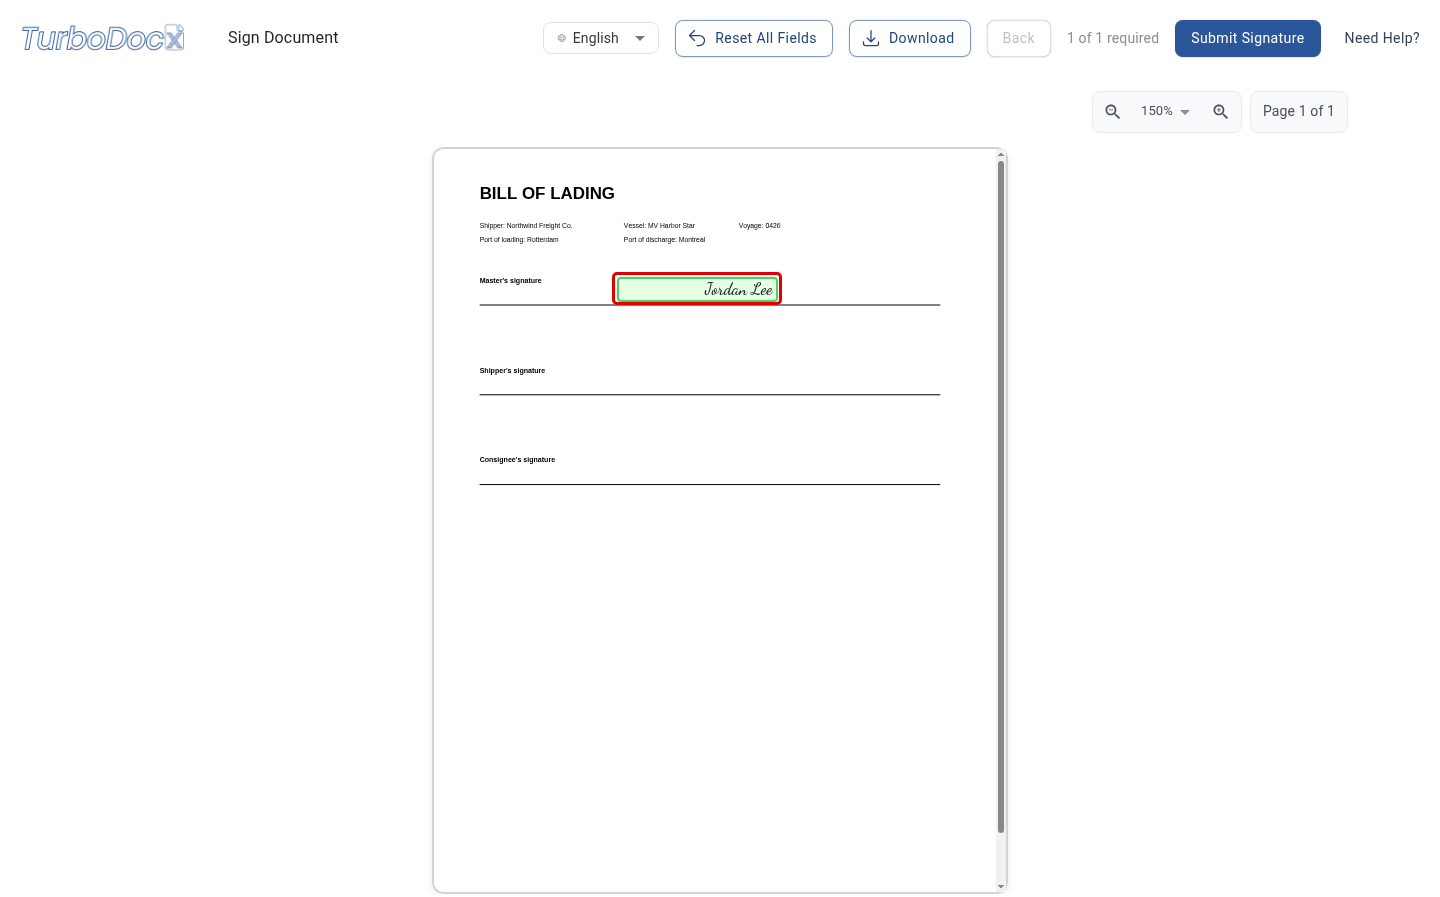Click the scrollbar down arrow
The height and width of the screenshot is (897, 1440).
(1001, 886)
